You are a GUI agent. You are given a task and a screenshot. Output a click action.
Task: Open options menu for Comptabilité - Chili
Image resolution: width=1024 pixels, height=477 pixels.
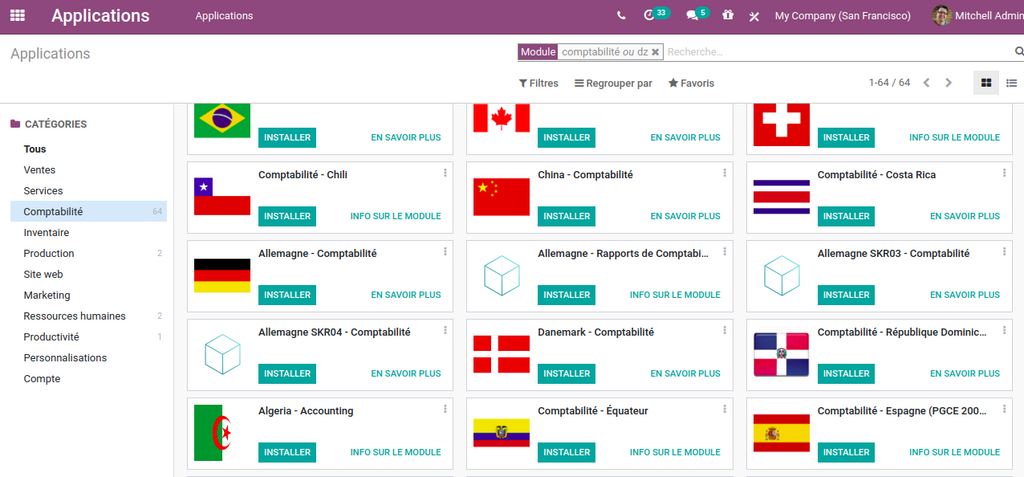click(445, 173)
